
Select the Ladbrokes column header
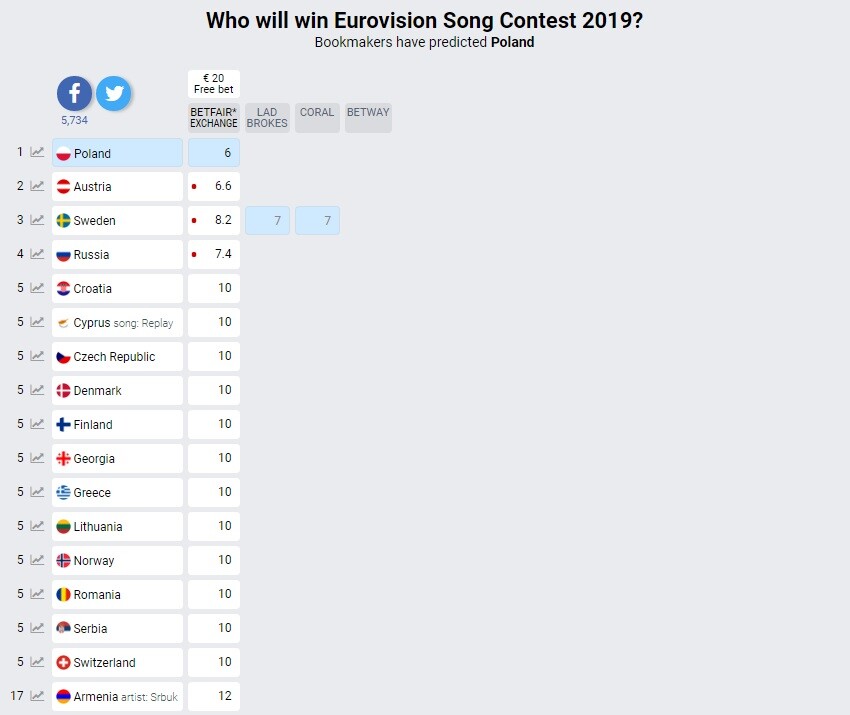267,118
